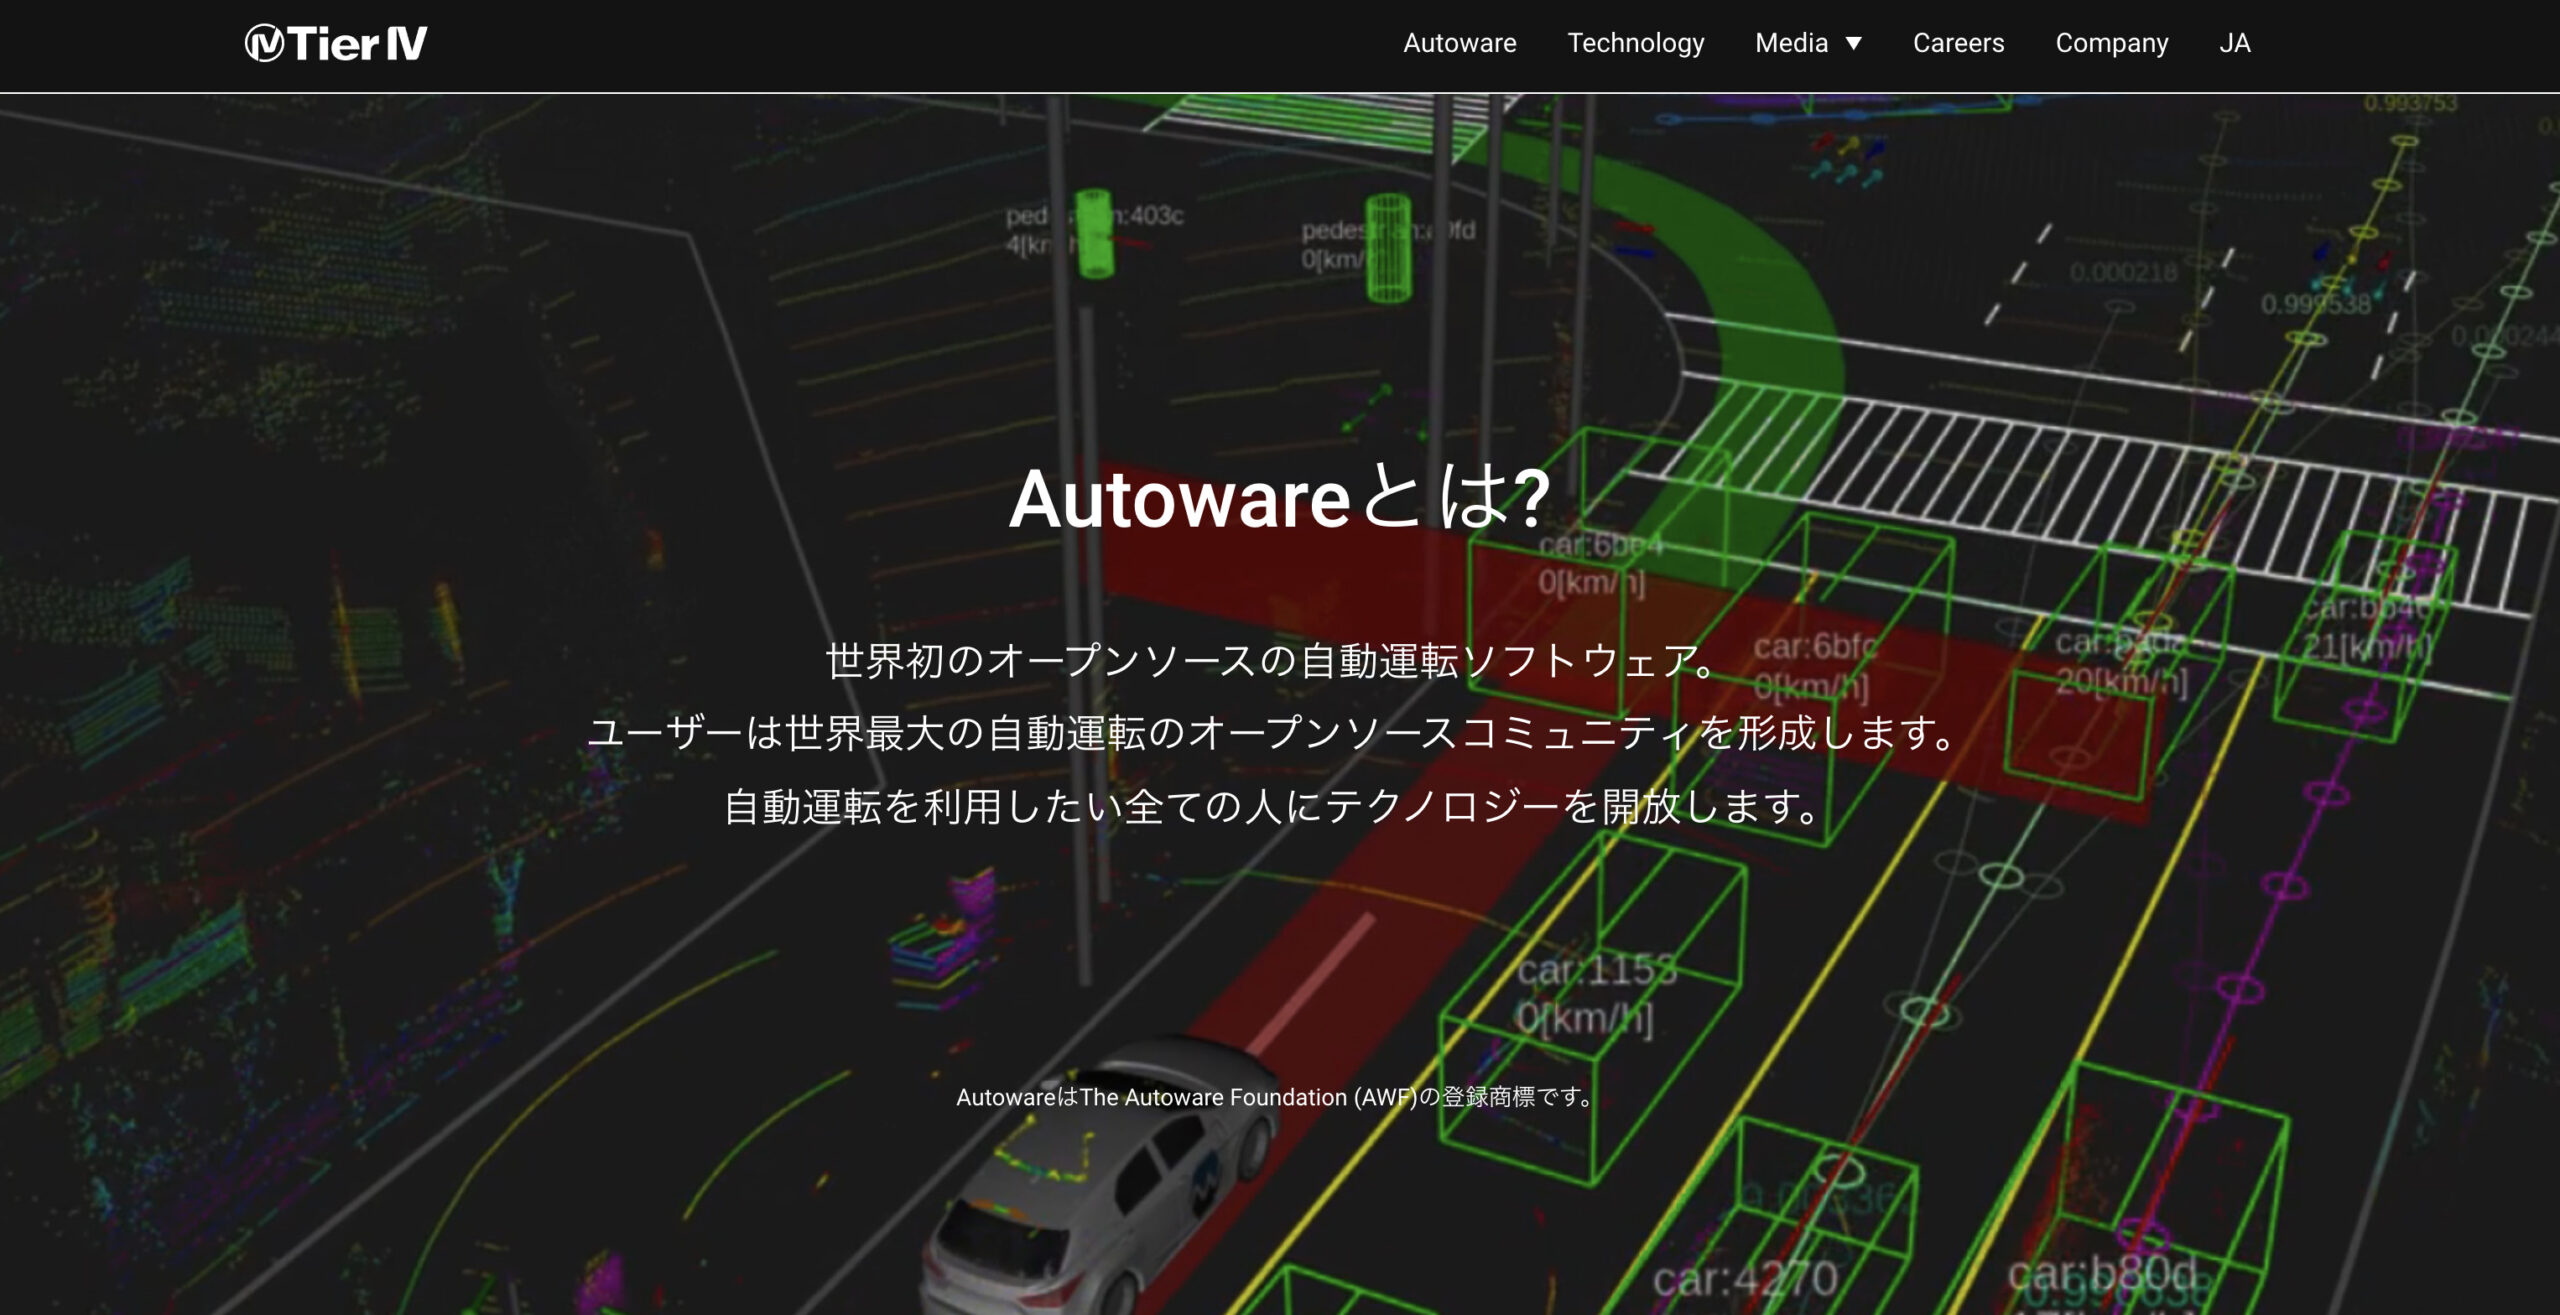This screenshot has width=2560, height=1315.
Task: Click the line '自動運転を利用したい全ての人に...'
Action: (x=1272, y=806)
